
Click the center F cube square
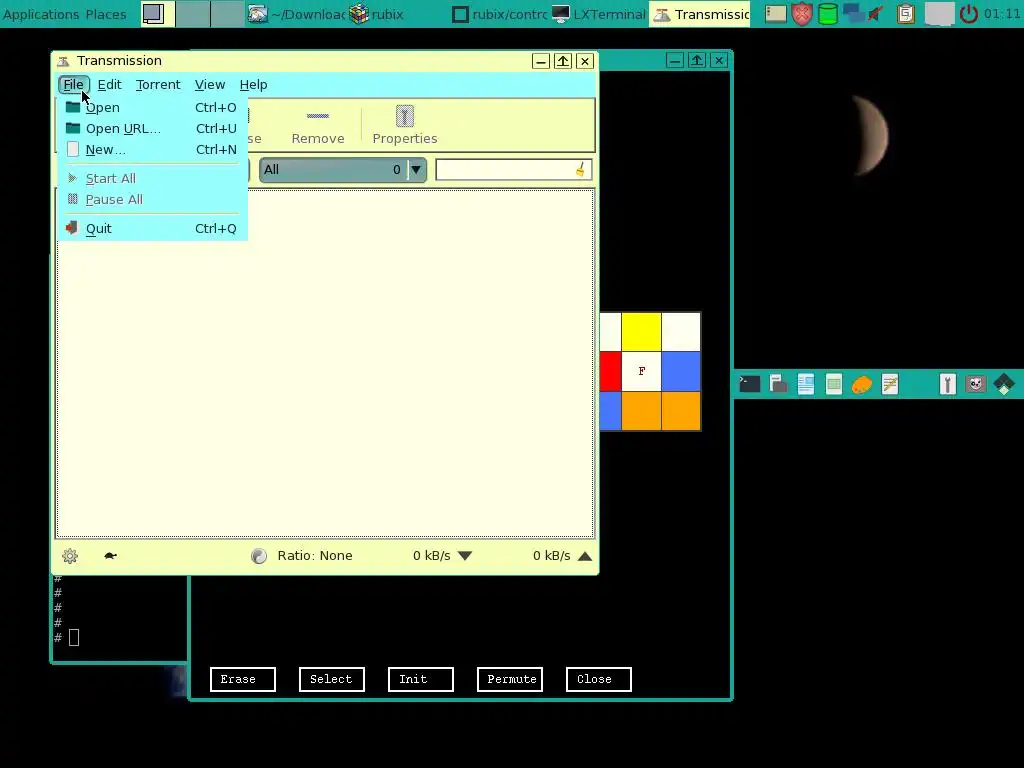641,372
